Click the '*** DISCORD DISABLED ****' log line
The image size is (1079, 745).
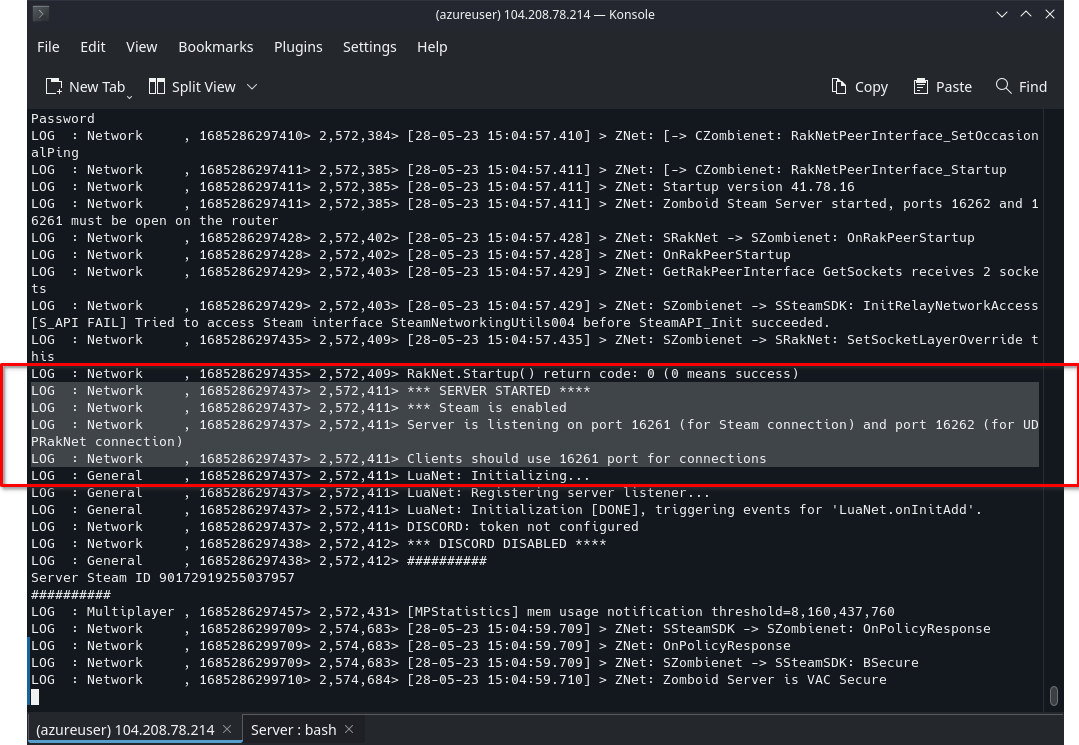pyautogui.click(x=319, y=544)
